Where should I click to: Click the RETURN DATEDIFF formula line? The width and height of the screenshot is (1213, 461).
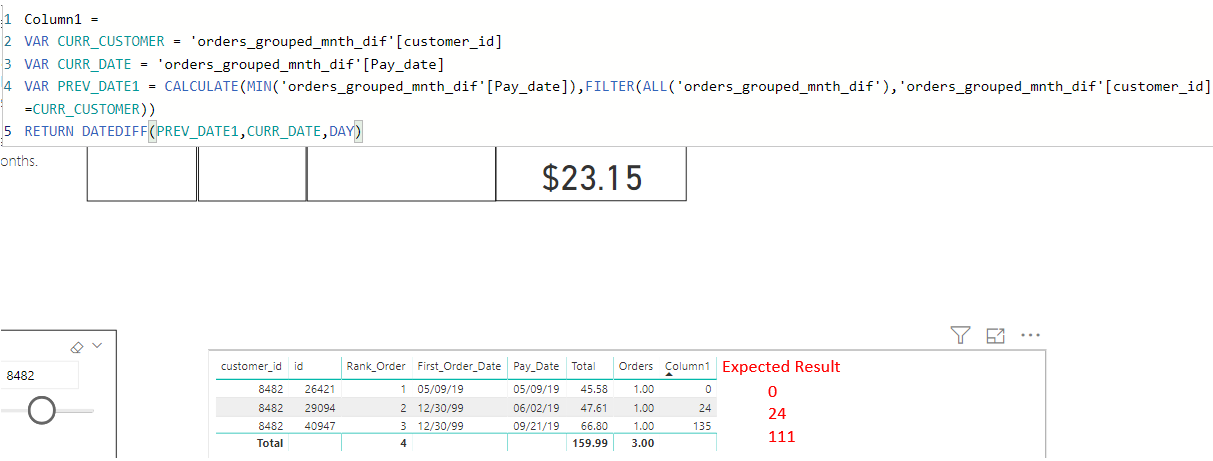(193, 131)
